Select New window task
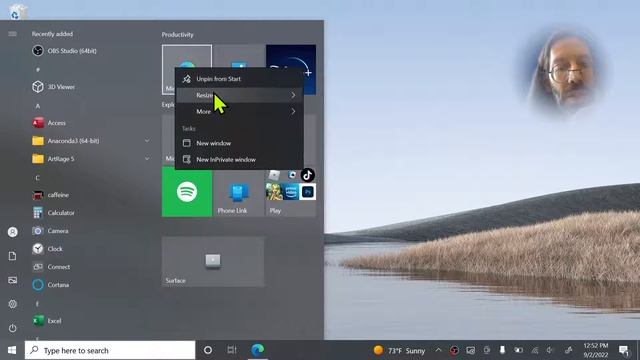Viewport: 640px width, 360px height. pos(239,143)
